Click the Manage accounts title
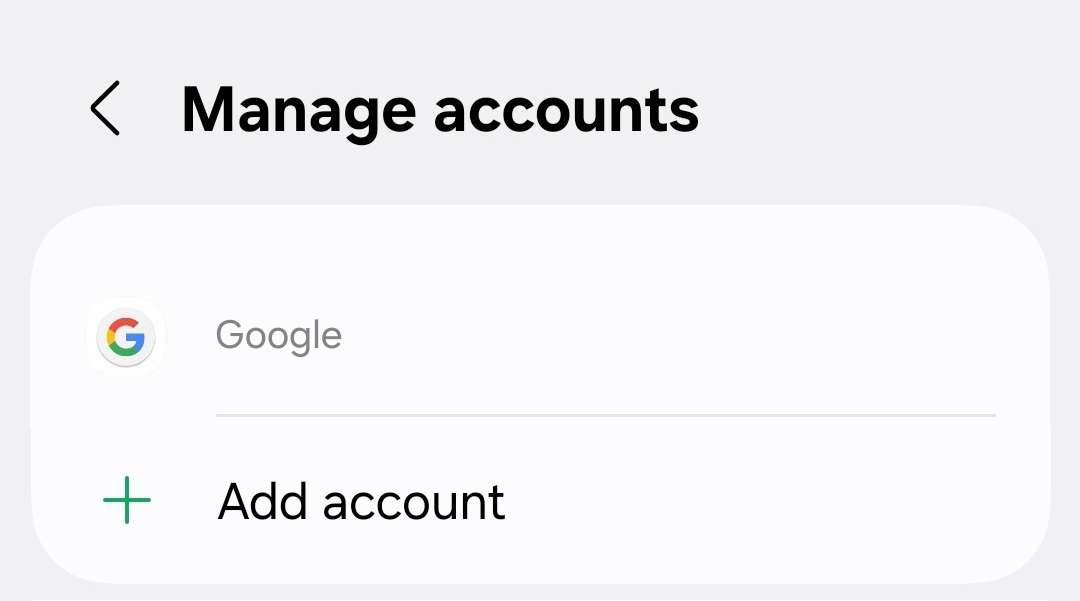 [x=440, y=109]
